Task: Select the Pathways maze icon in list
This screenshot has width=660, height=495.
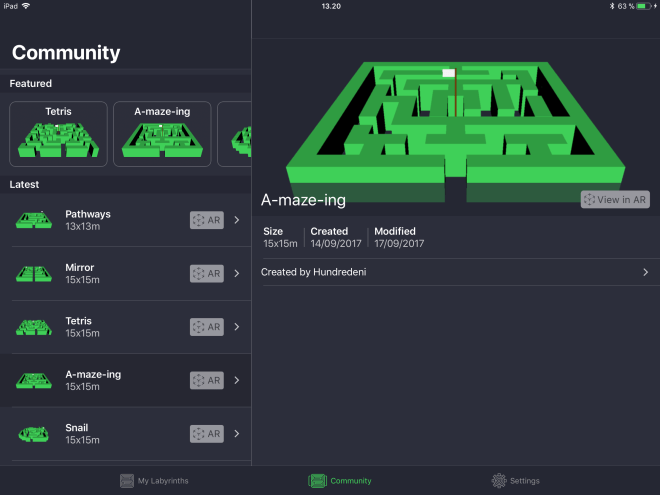Action: 34,220
